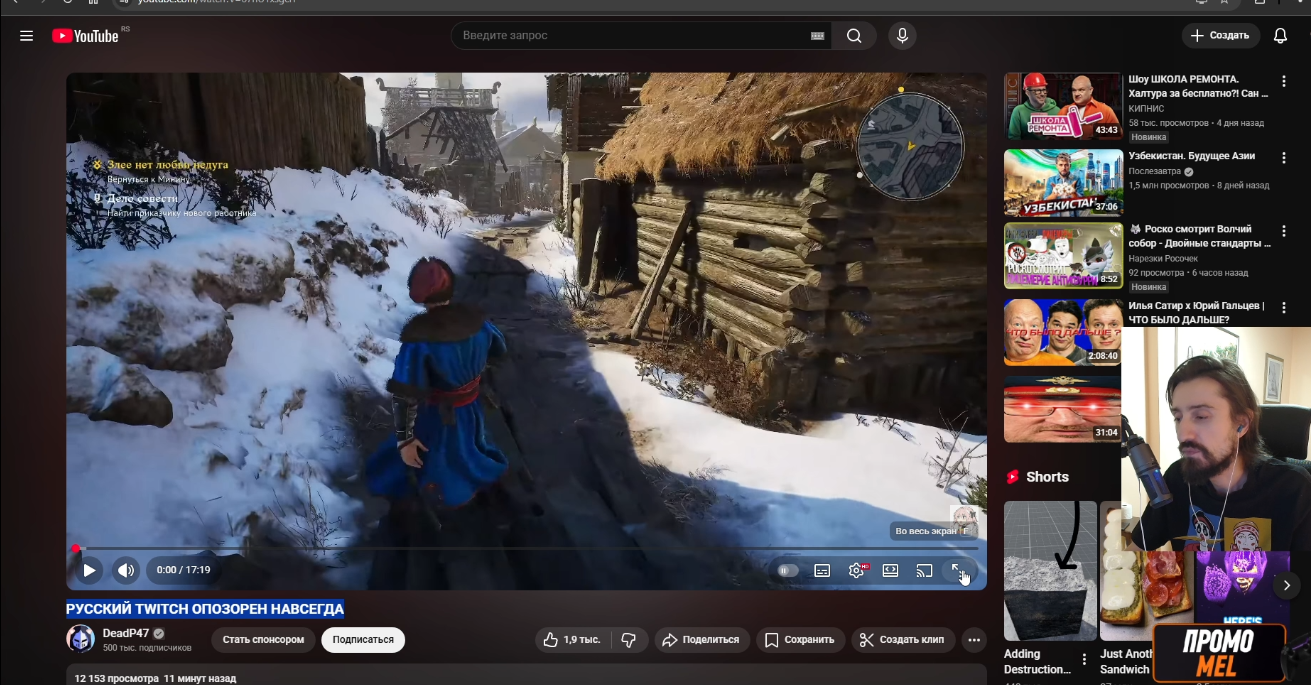Like the video showing 1,9 тыс.
1311x685 pixels.
(572, 640)
